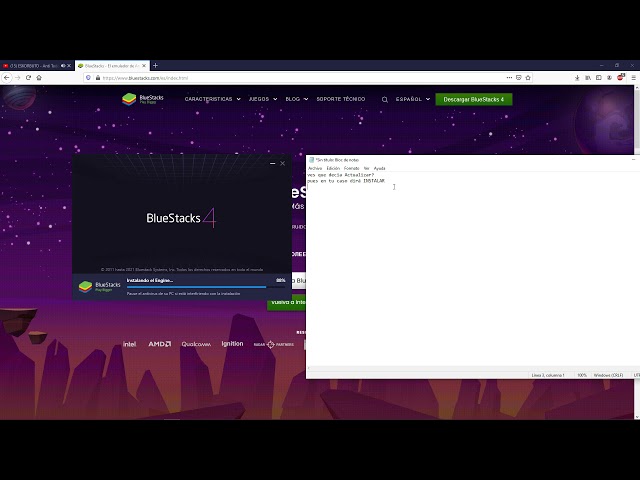Bookmark this page with the star icon
The height and width of the screenshot is (480, 640).
tap(528, 78)
